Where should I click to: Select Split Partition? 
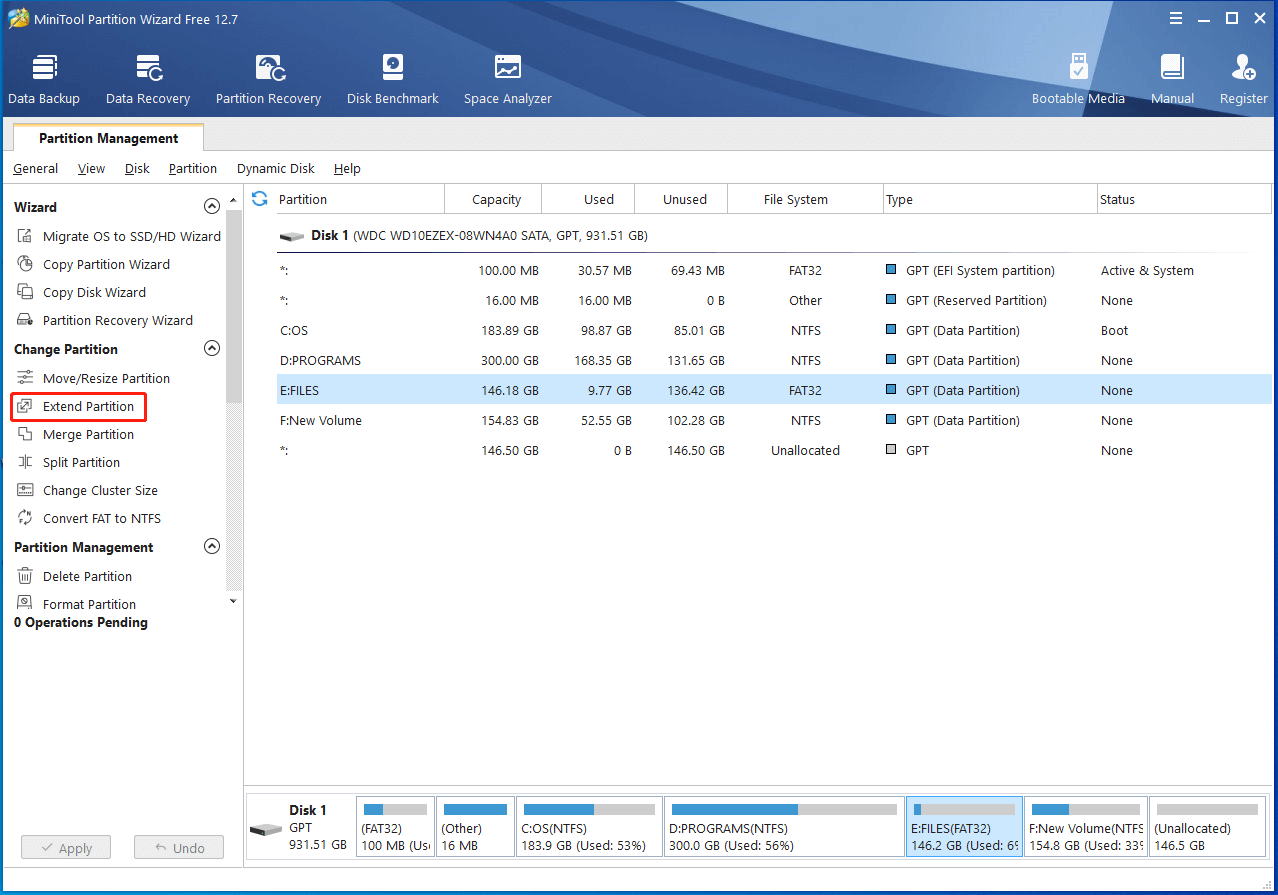click(x=68, y=463)
